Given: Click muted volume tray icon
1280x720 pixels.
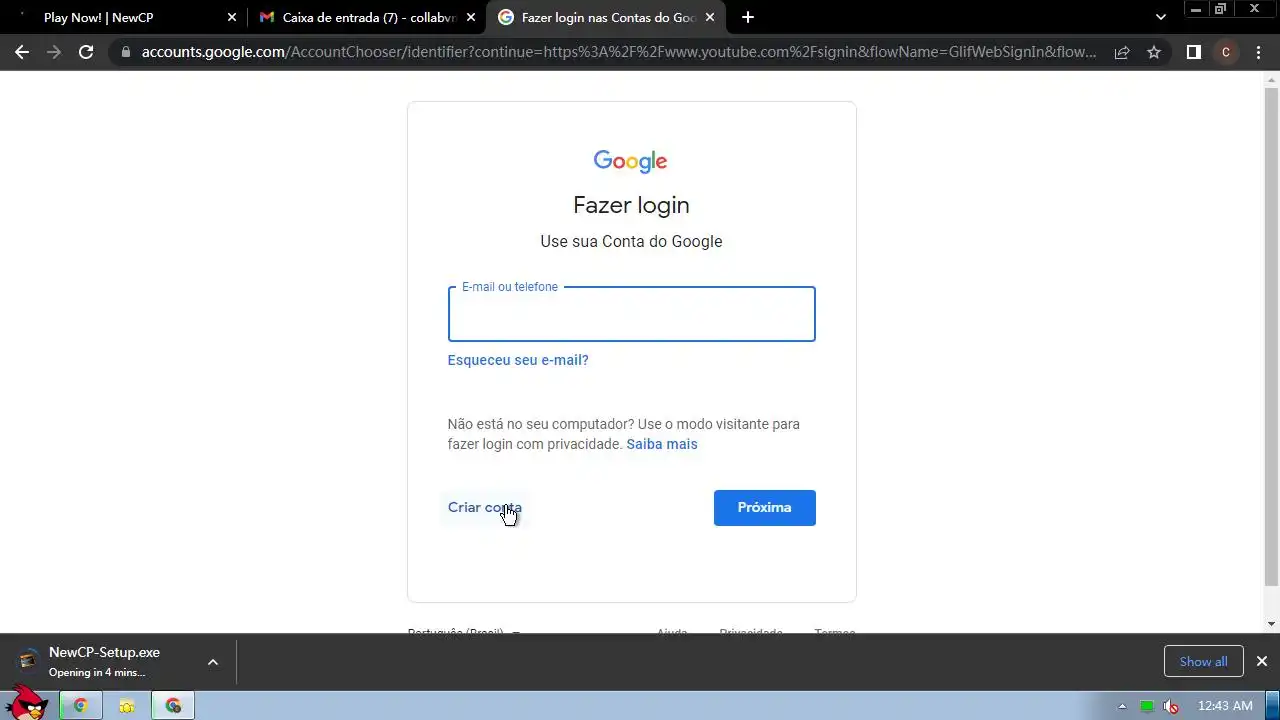Looking at the screenshot, I should pos(1171,706).
